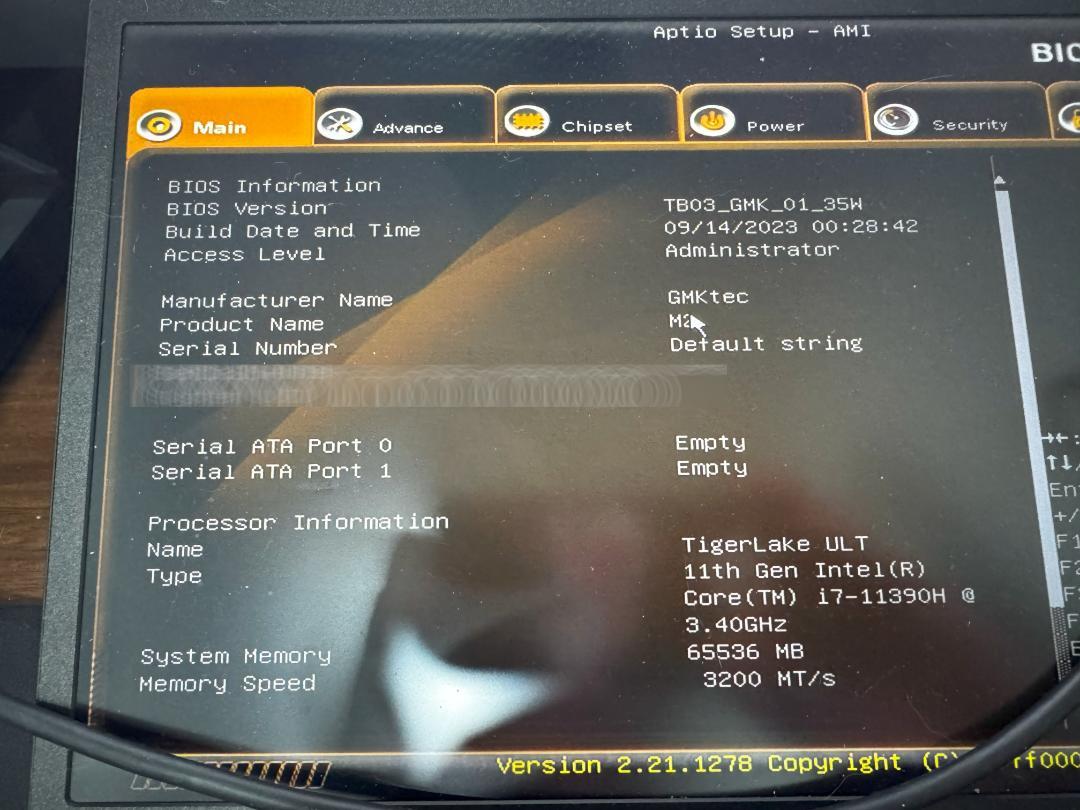Click the TB03_GMK_01_35W version value
The image size is (1080, 810).
(x=762, y=204)
